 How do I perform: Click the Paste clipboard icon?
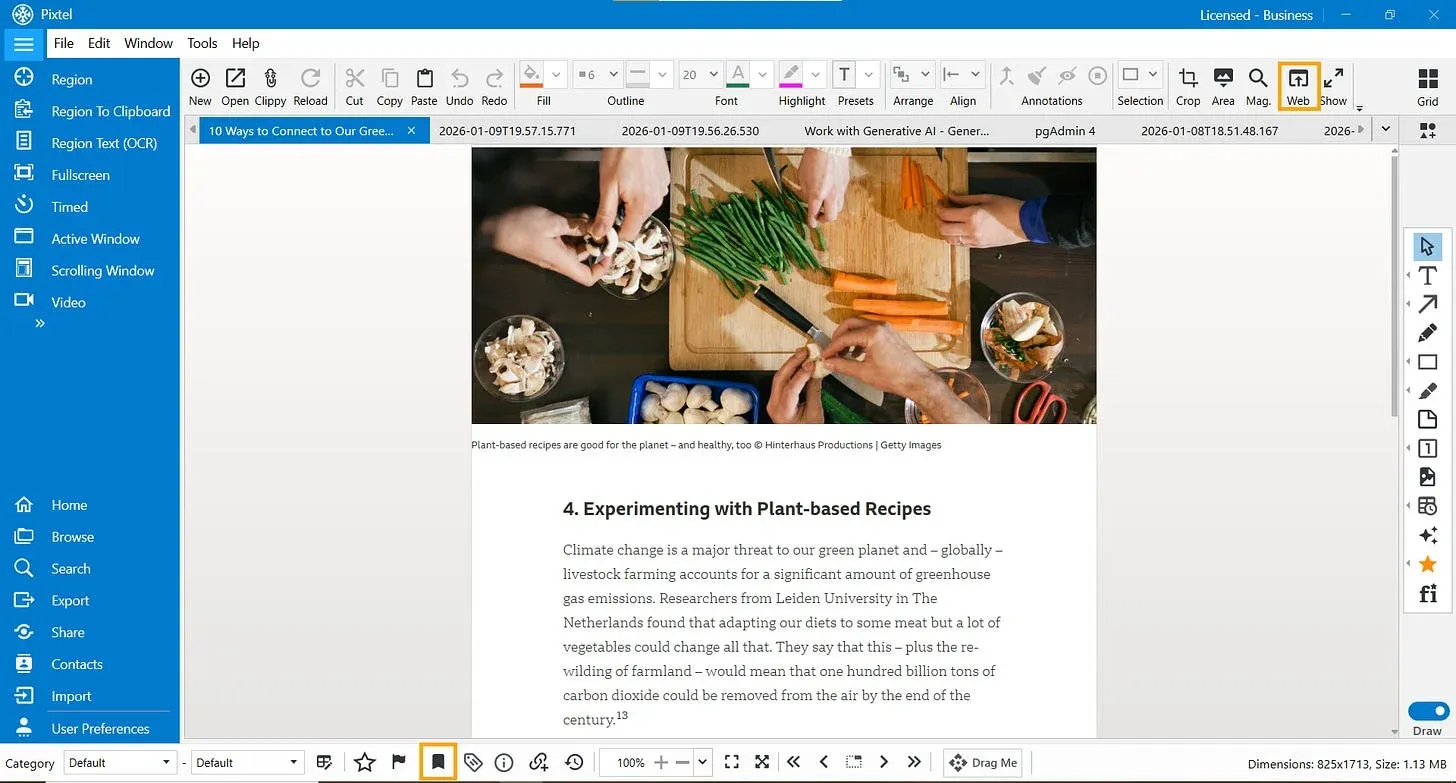[424, 78]
